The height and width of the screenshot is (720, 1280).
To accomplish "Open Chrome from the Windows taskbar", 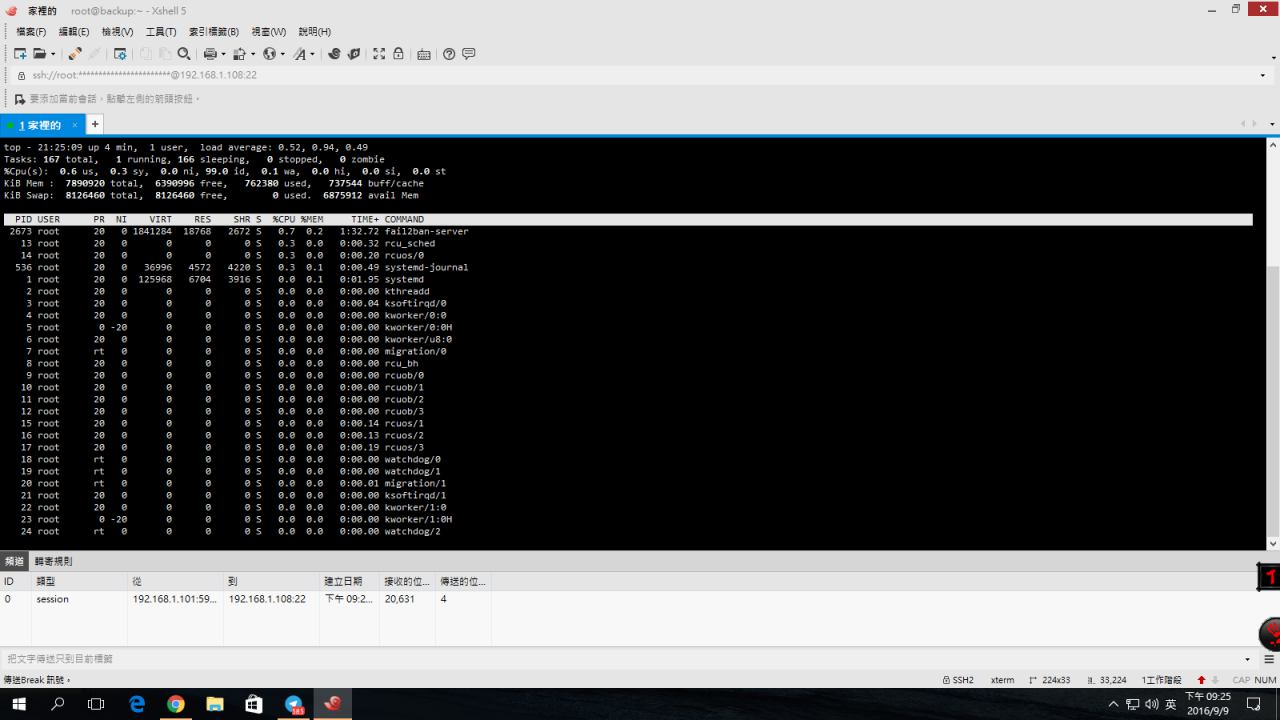I will coord(175,704).
